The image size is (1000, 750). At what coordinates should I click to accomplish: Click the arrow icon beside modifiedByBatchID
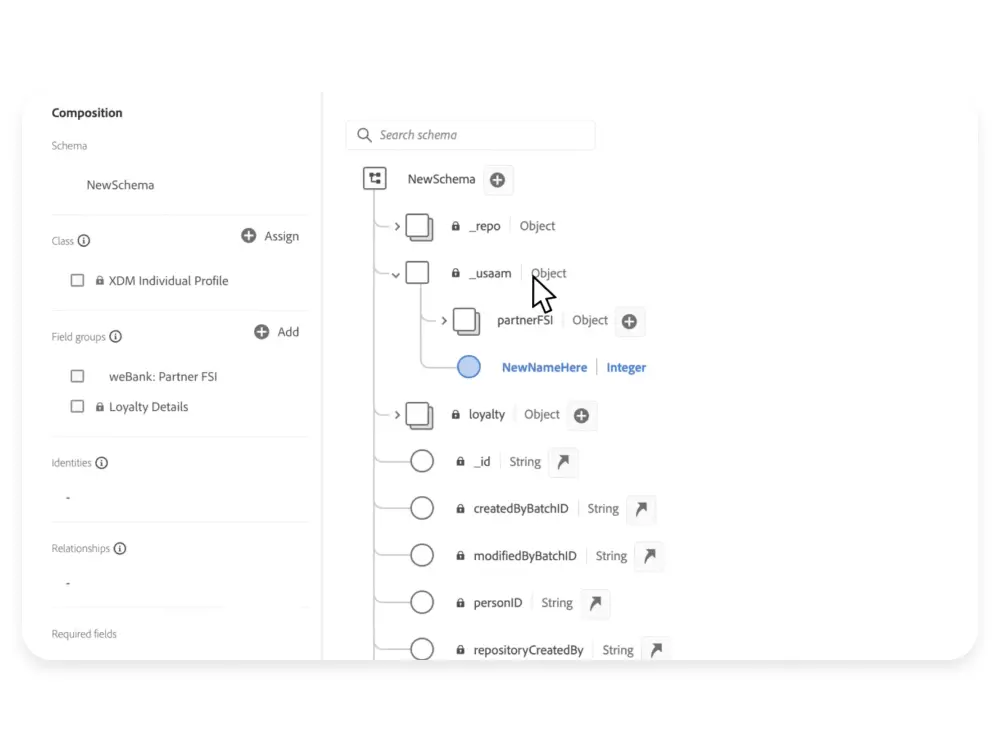click(x=649, y=556)
